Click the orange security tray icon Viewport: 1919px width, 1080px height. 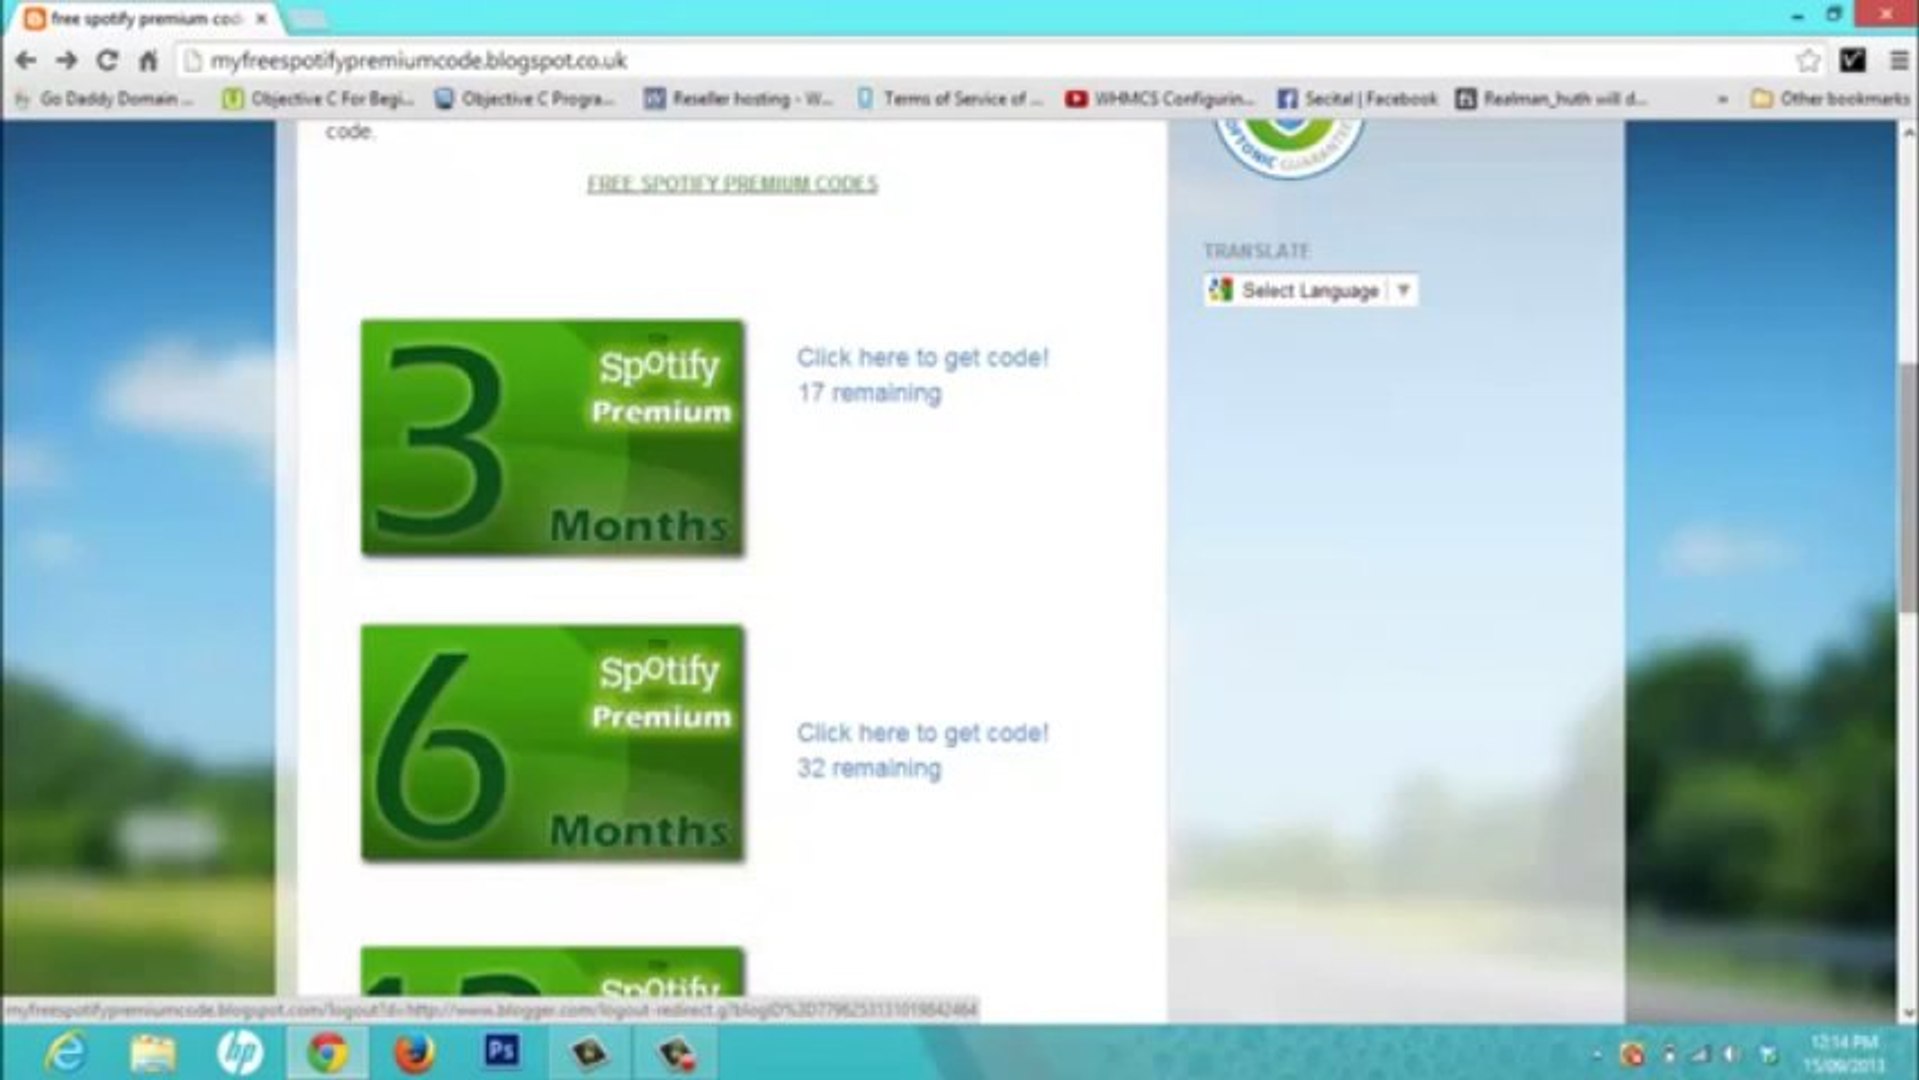coord(1632,1054)
